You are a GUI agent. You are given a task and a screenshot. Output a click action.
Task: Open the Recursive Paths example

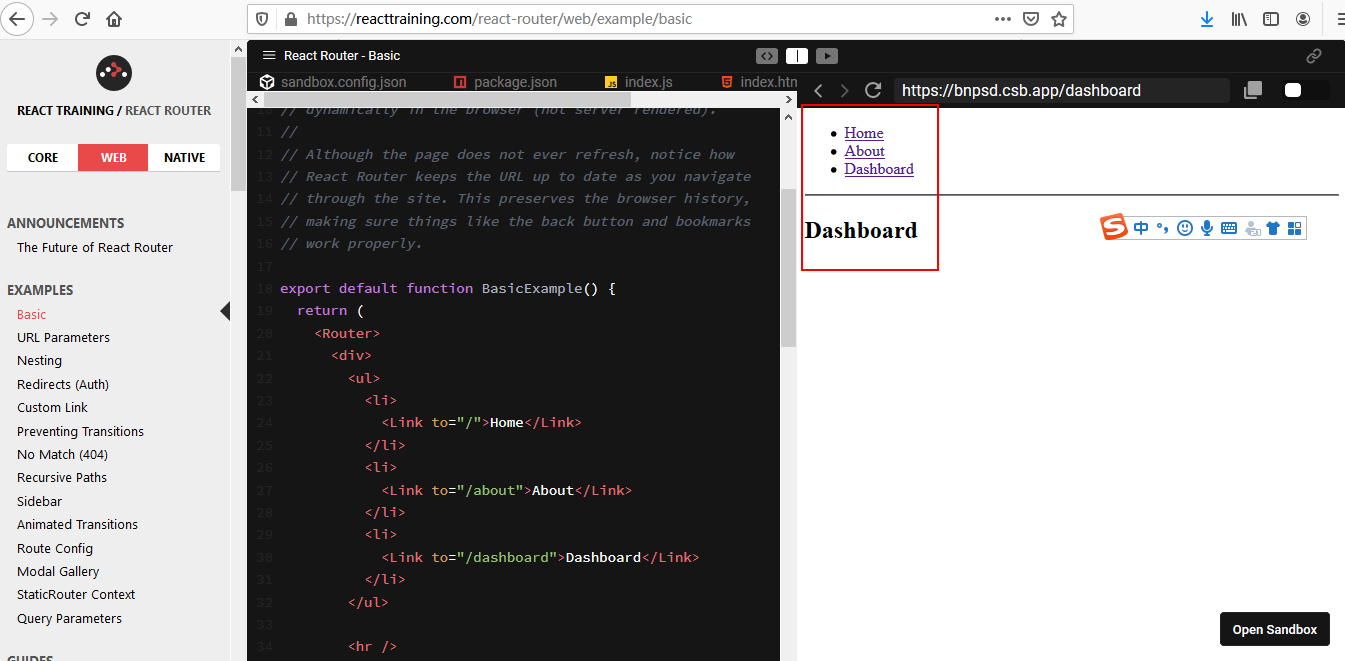[62, 477]
